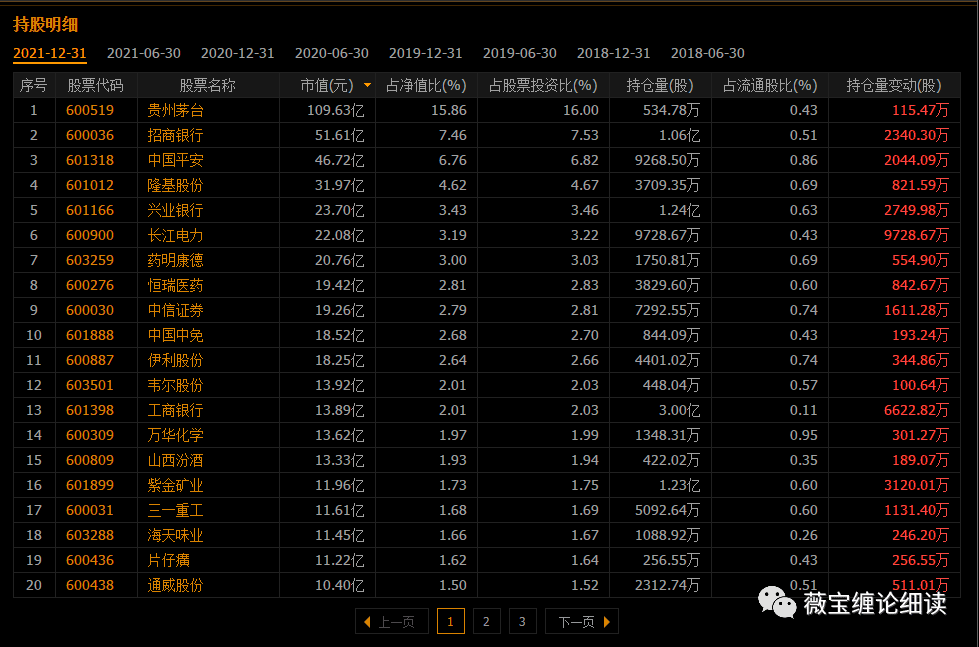979x647 pixels.
Task: Open 海天味业 stock link
Action: (x=175, y=535)
